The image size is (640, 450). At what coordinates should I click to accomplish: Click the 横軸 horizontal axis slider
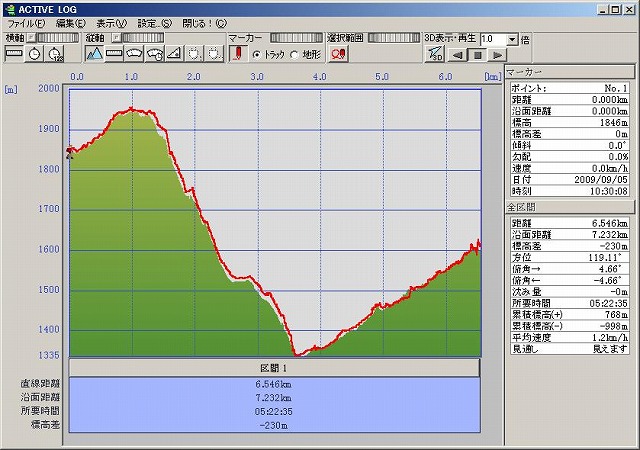(58, 38)
